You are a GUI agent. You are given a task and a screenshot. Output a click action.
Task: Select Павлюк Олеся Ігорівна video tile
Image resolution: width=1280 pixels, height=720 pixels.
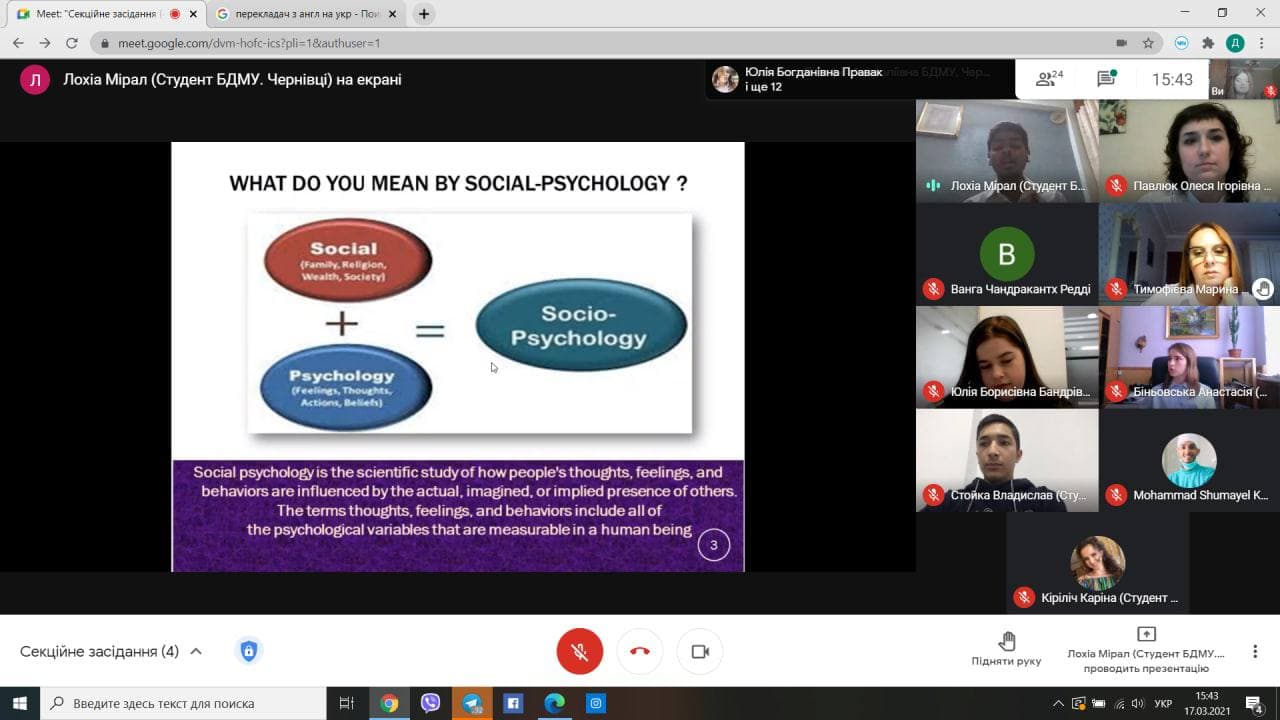point(1190,150)
